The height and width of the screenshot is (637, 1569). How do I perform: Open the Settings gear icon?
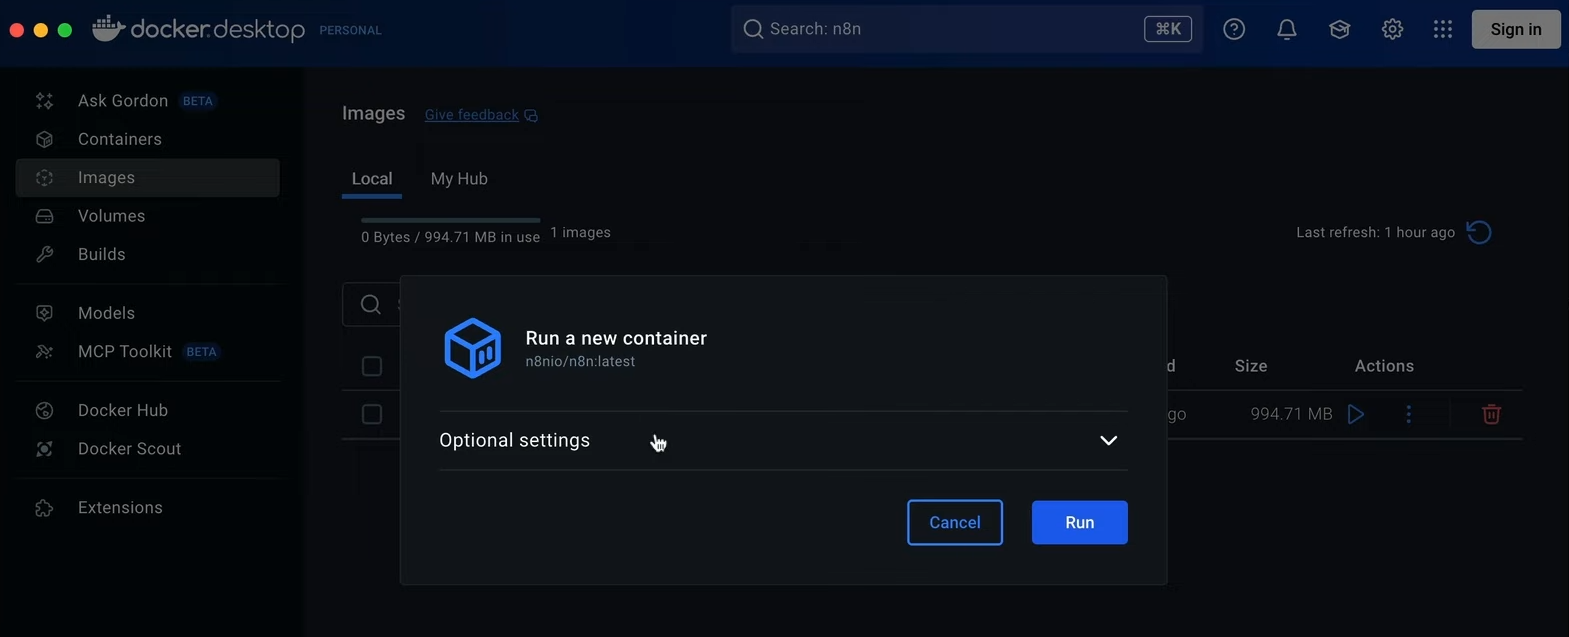1392,29
